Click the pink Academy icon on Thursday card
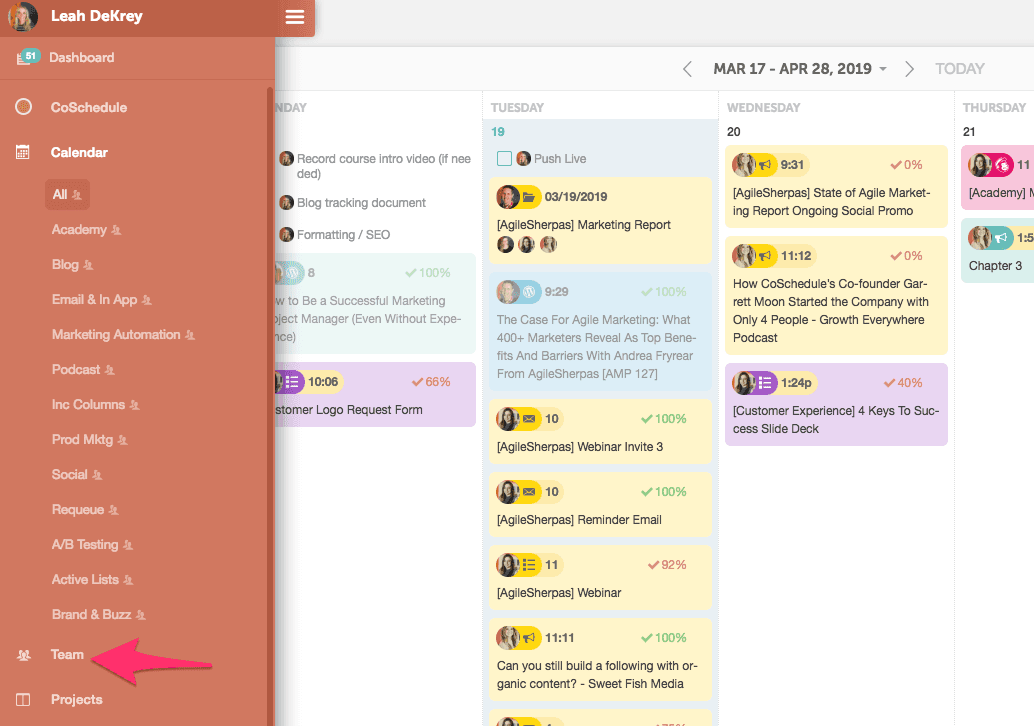This screenshot has width=1034, height=726. [x=1002, y=165]
